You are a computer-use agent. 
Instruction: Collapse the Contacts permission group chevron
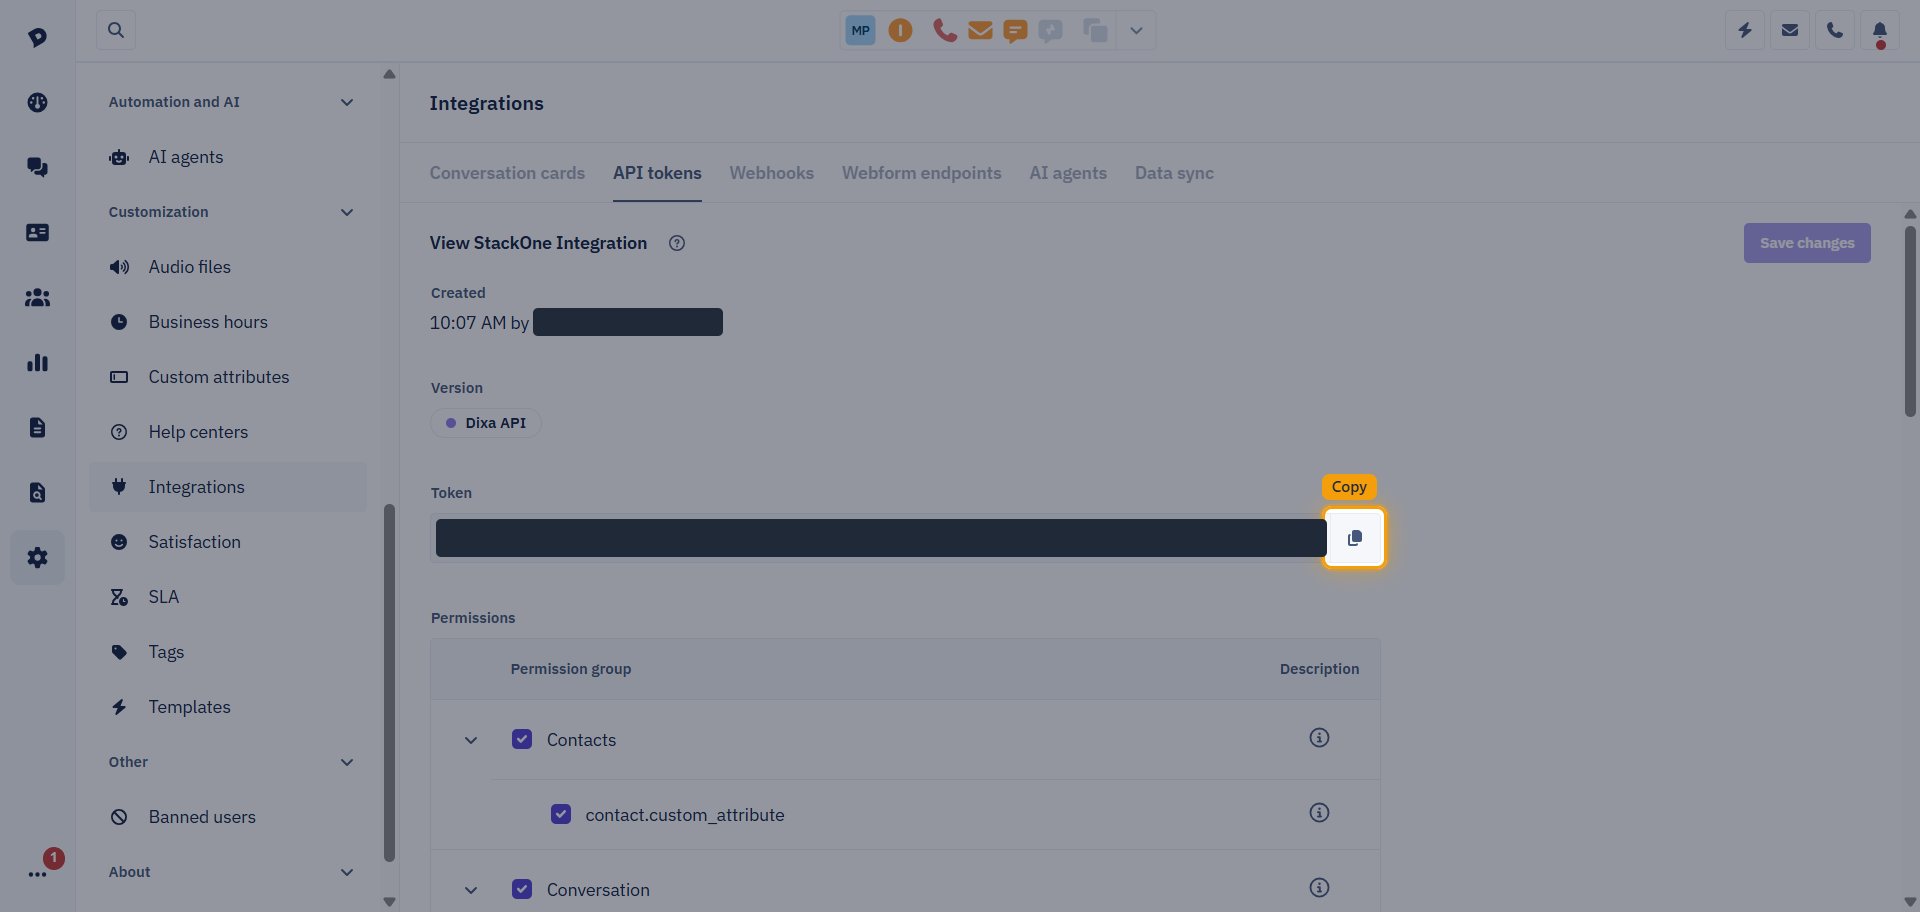[x=471, y=740]
